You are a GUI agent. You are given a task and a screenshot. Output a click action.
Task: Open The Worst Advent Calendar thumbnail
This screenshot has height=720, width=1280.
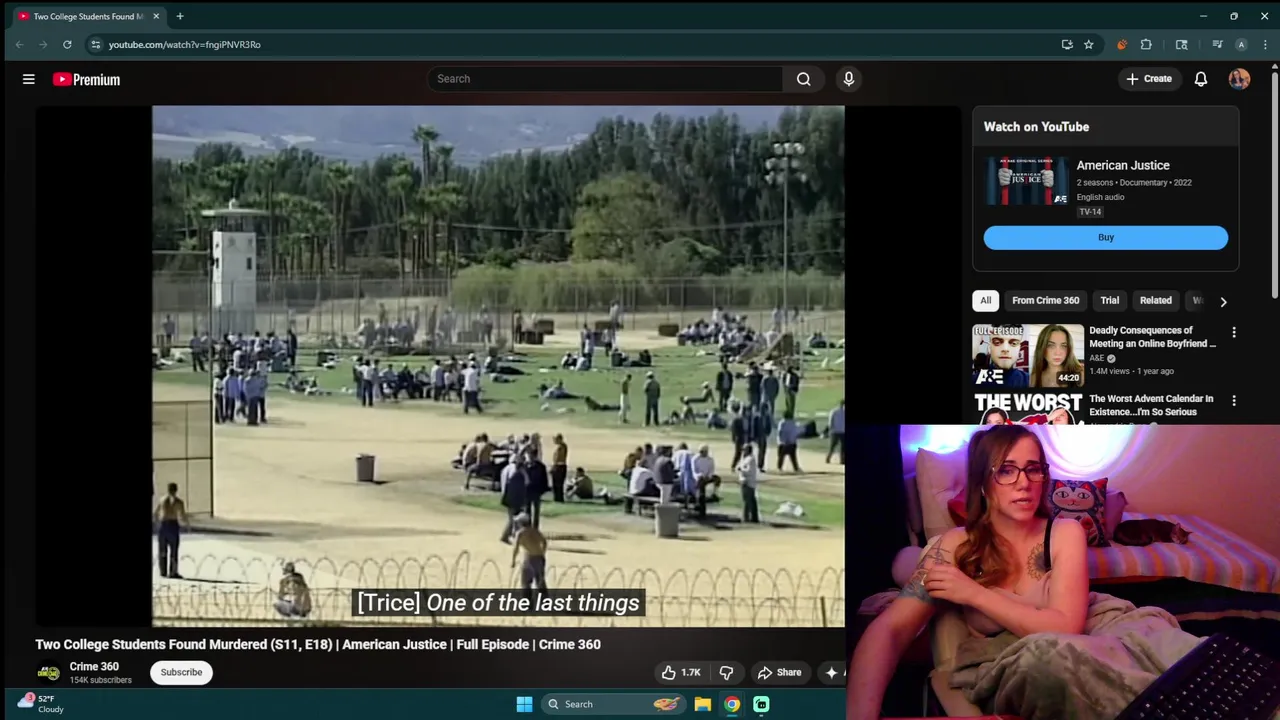tap(1028, 408)
